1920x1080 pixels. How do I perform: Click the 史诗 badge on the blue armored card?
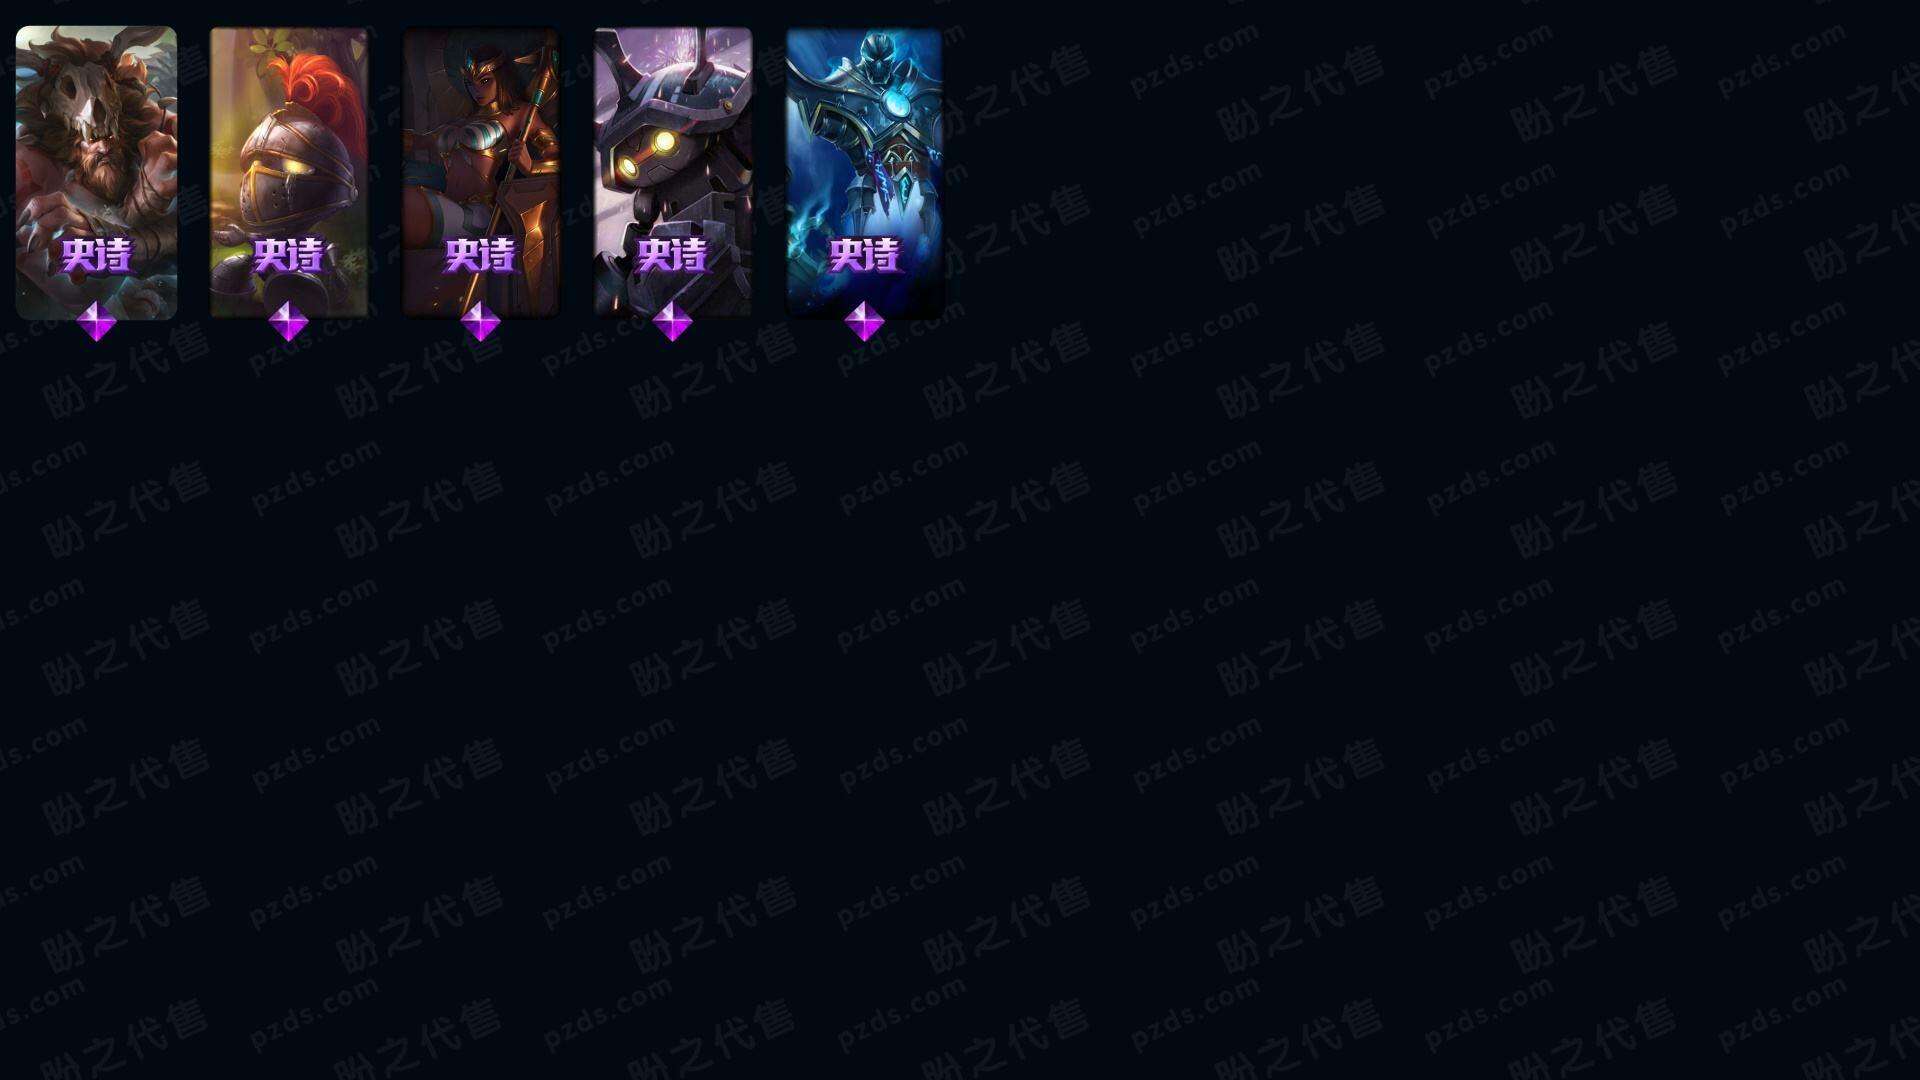tap(864, 256)
